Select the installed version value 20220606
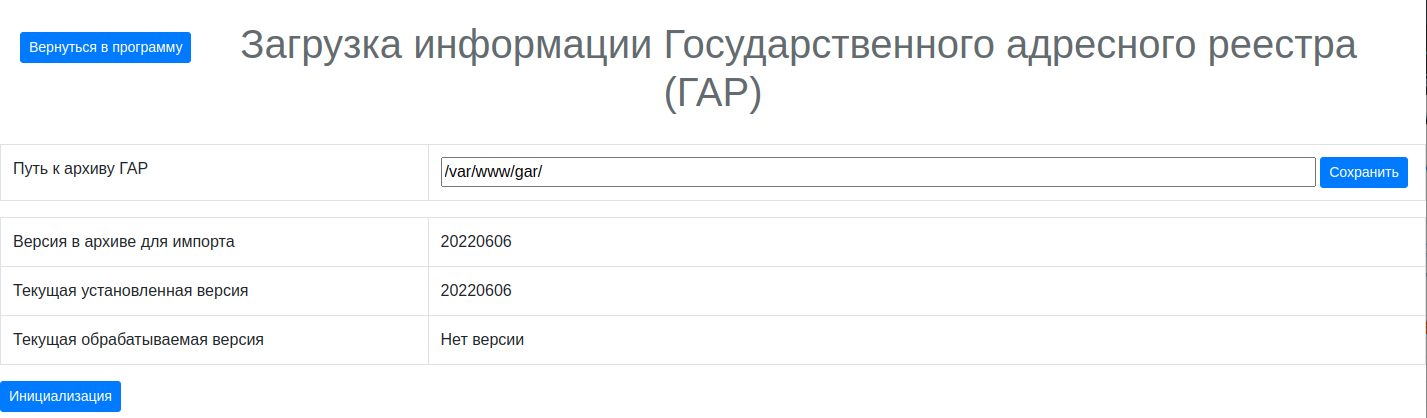The width and height of the screenshot is (1427, 418). 476,291
